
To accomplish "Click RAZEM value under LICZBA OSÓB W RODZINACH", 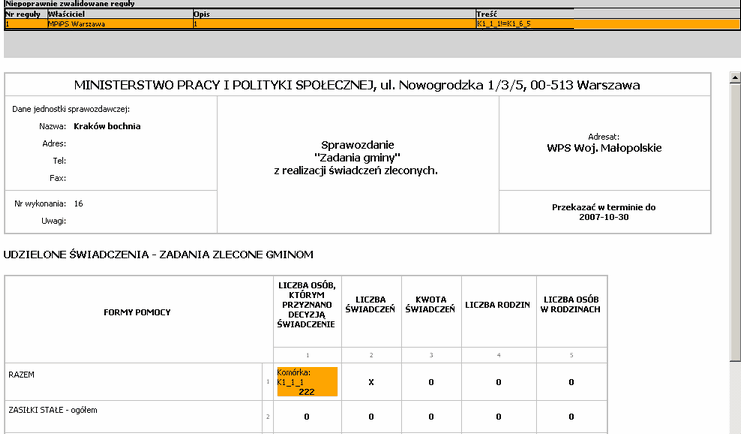I will pos(570,382).
